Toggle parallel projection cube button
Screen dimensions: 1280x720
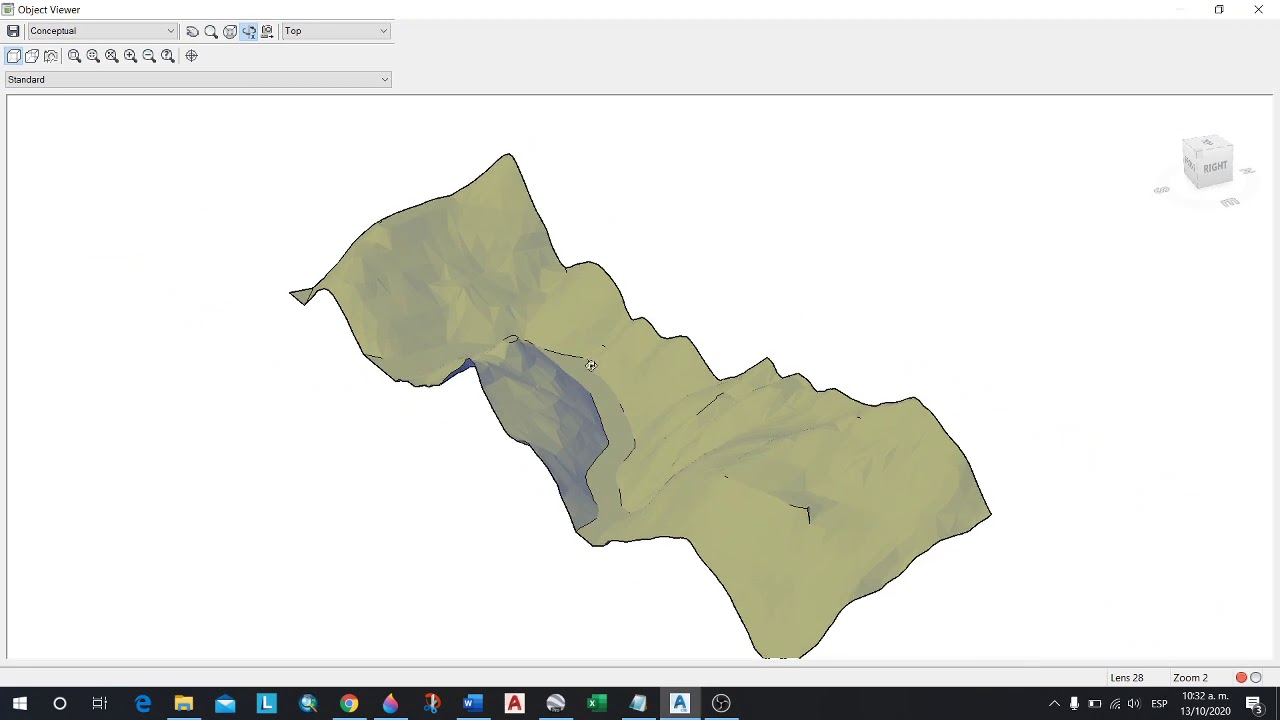pos(14,56)
